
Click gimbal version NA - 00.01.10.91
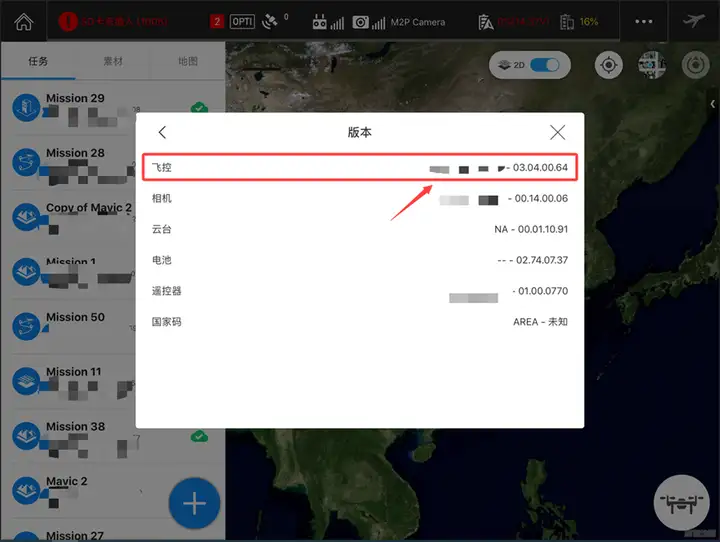coord(531,229)
